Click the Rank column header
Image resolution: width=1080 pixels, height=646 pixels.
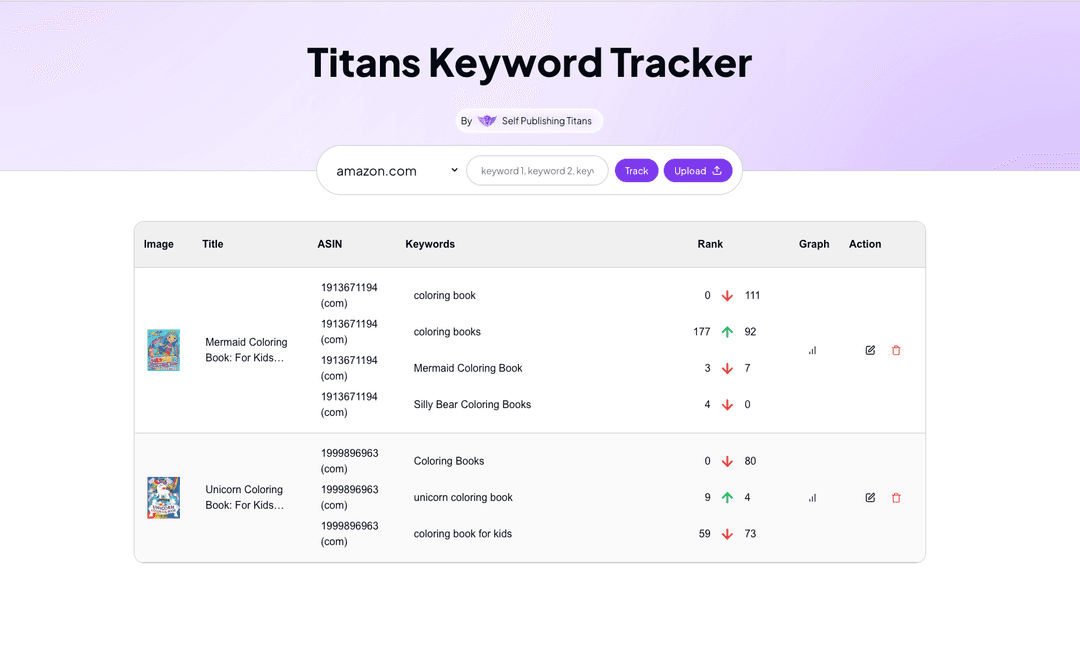tap(710, 244)
